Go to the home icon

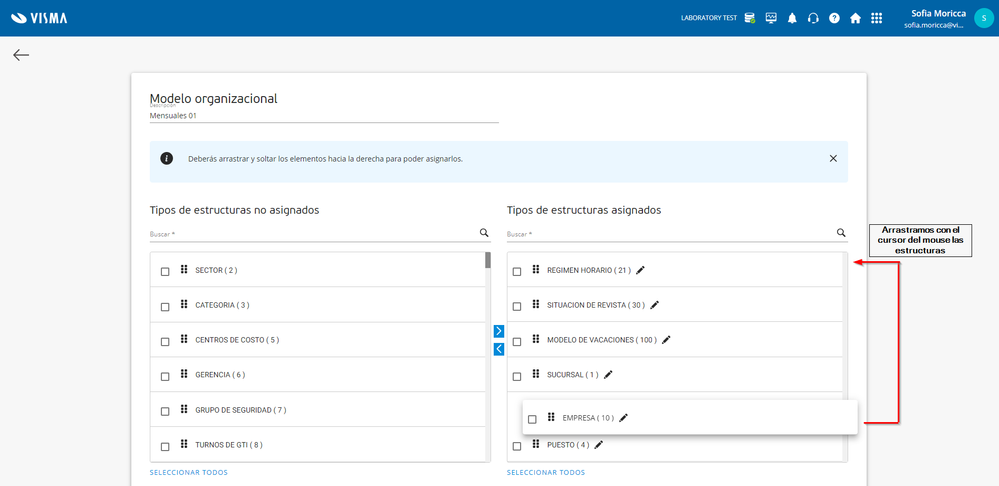[x=855, y=18]
